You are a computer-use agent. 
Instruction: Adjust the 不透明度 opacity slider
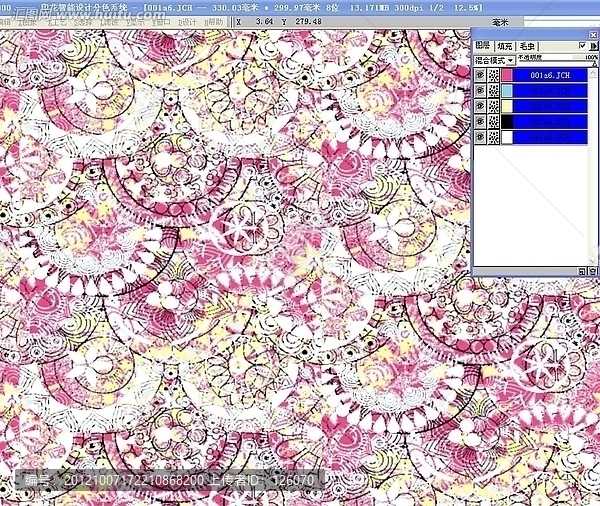coord(557,62)
